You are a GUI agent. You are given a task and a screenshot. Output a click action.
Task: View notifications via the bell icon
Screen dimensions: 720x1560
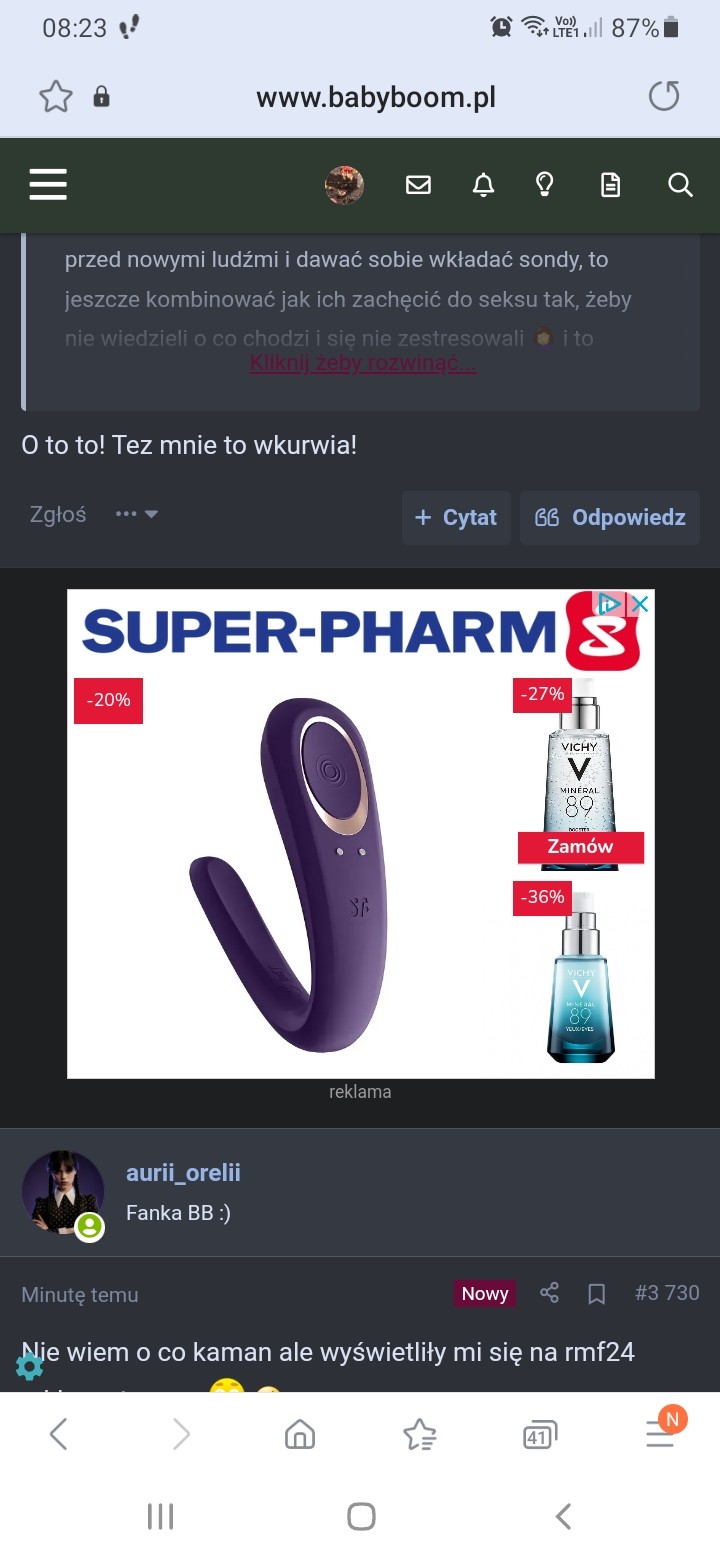(x=483, y=185)
